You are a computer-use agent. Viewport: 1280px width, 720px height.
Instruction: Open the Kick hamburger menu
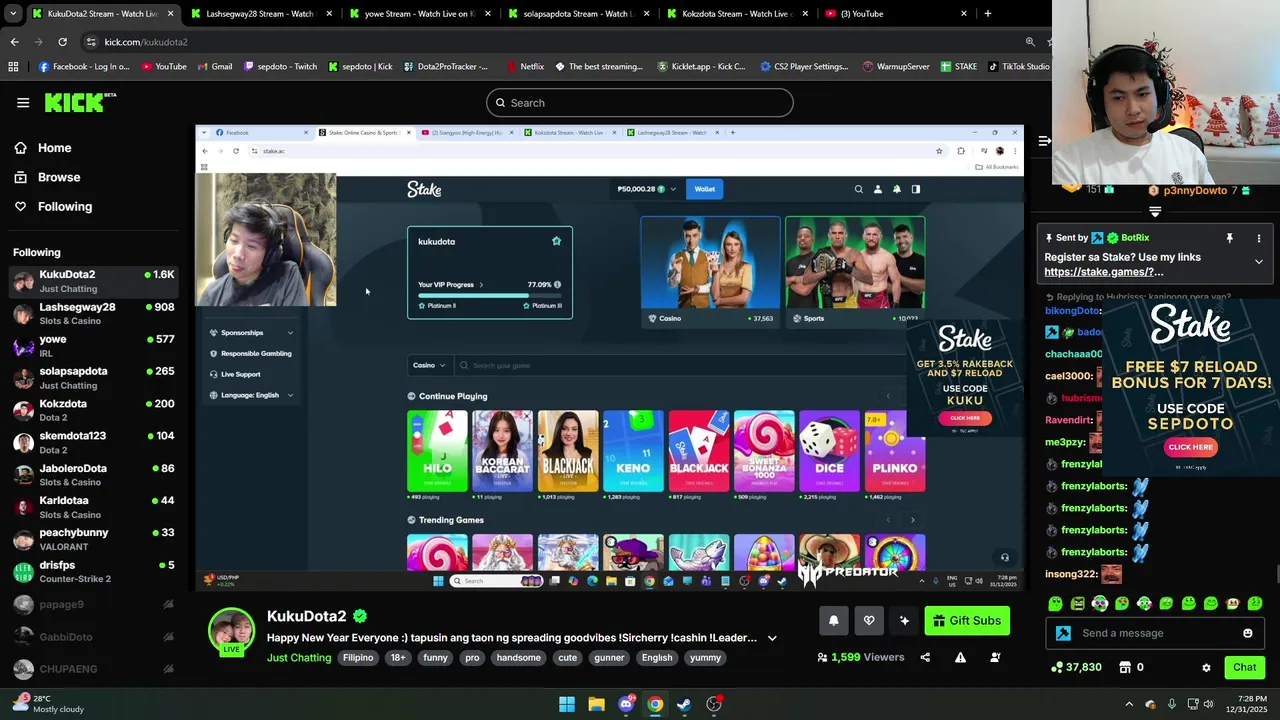[23, 102]
